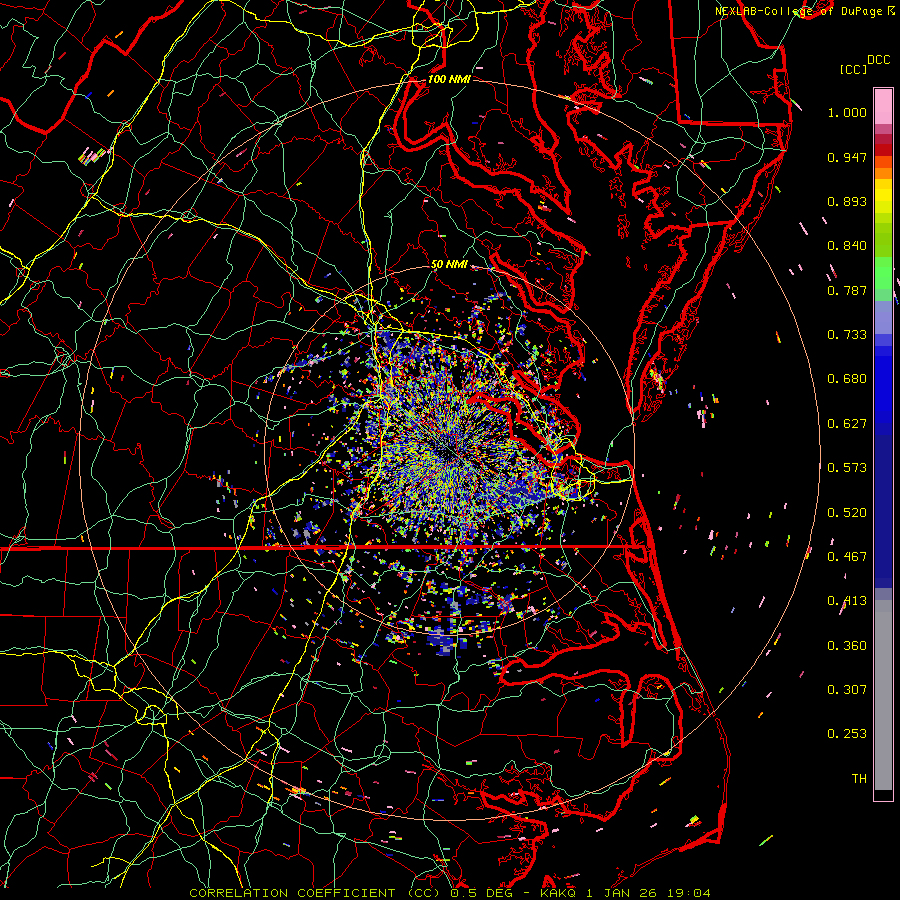
Task: Click the 0.840 scale value
Action: coord(847,246)
